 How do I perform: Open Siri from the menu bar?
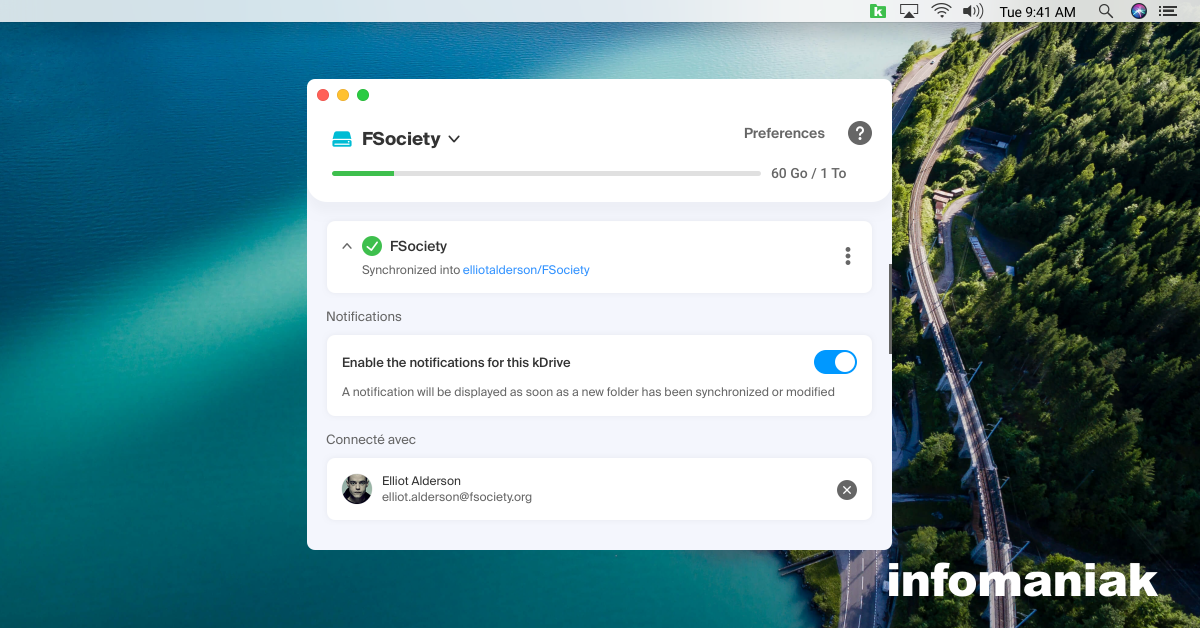coord(1138,11)
